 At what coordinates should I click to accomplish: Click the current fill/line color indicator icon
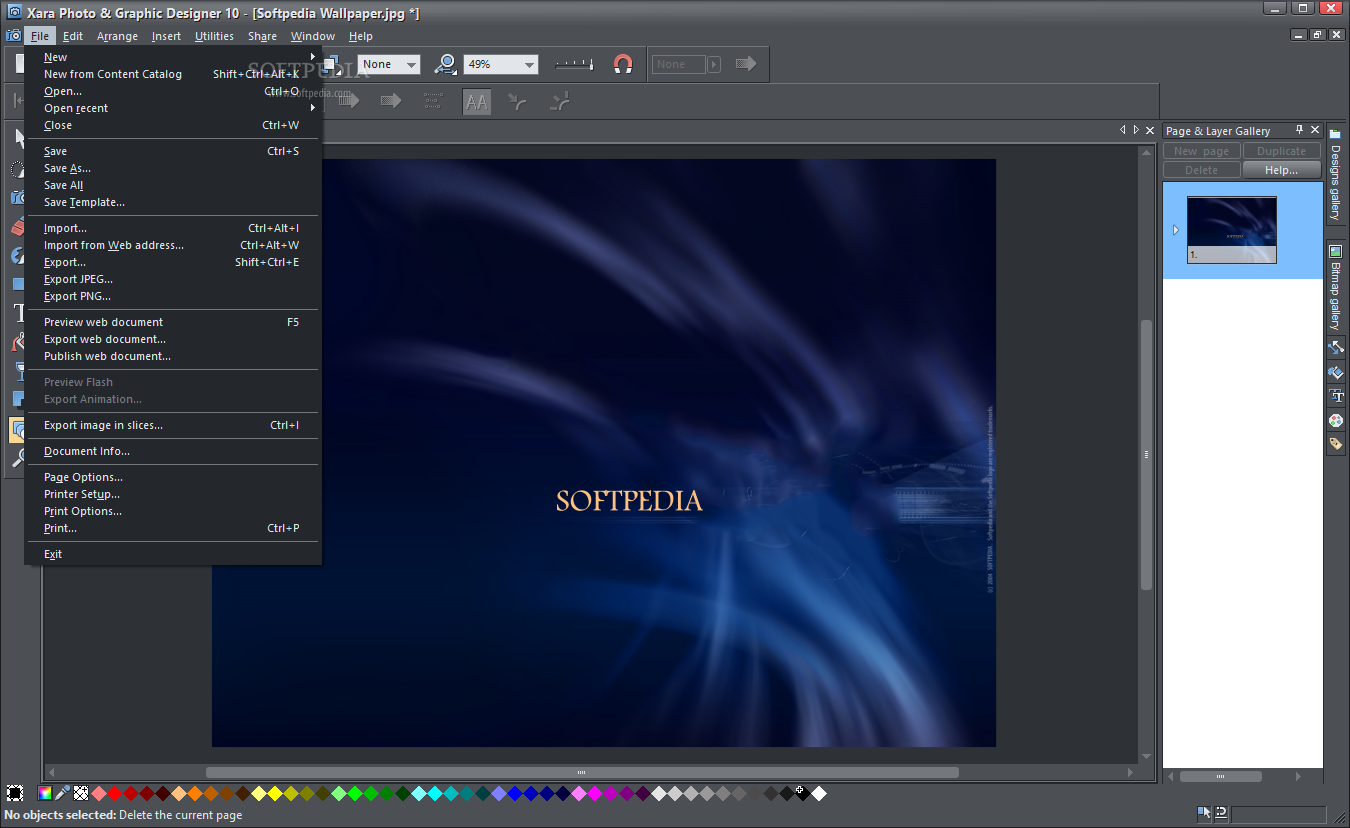[x=15, y=793]
